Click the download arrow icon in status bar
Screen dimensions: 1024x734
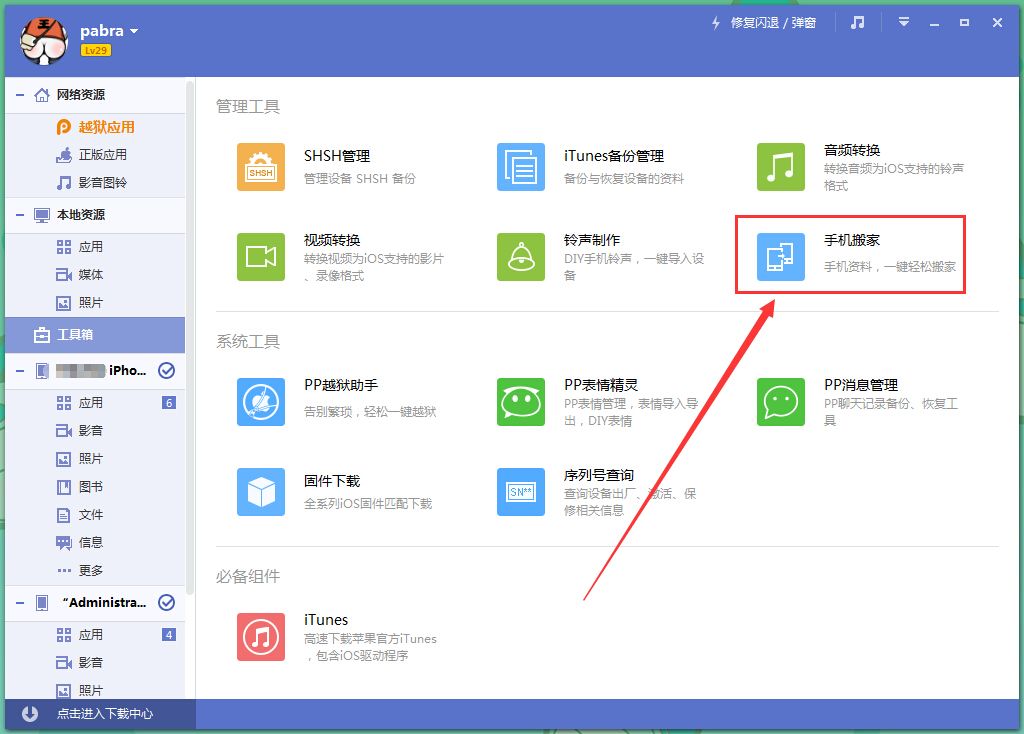pos(29,714)
